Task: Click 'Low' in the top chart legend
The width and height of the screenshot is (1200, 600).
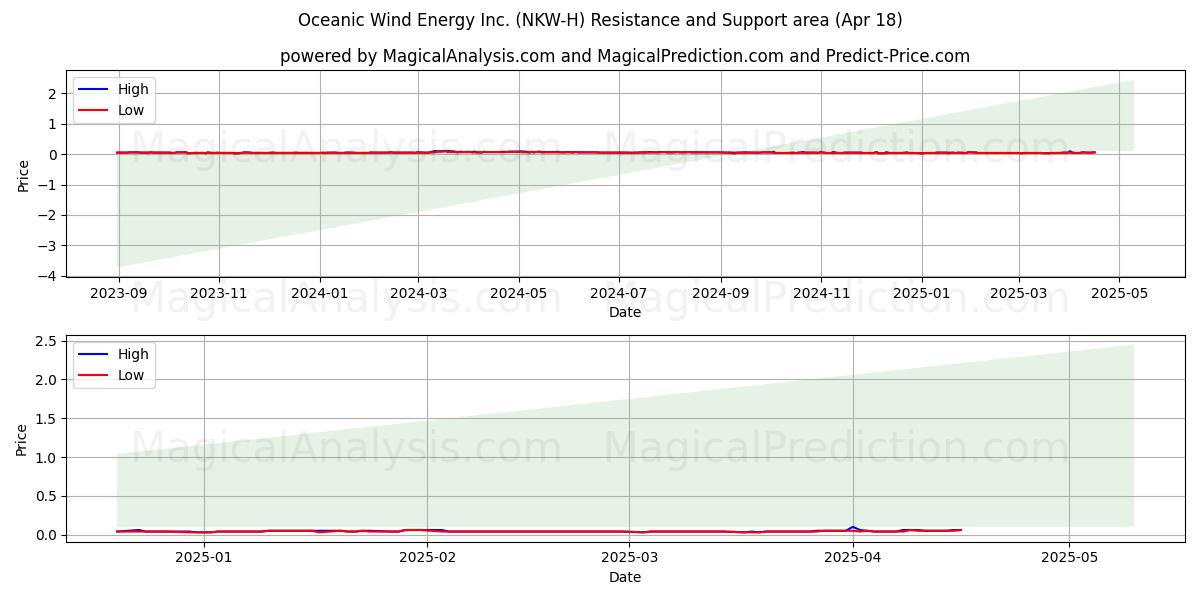Action: [x=131, y=110]
